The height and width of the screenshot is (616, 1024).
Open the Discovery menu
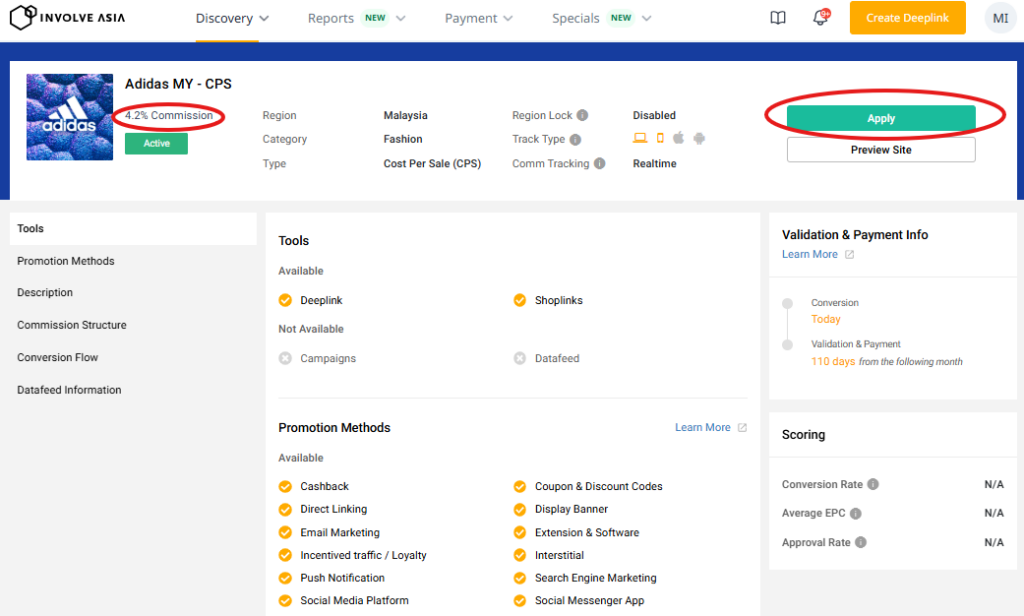224,18
